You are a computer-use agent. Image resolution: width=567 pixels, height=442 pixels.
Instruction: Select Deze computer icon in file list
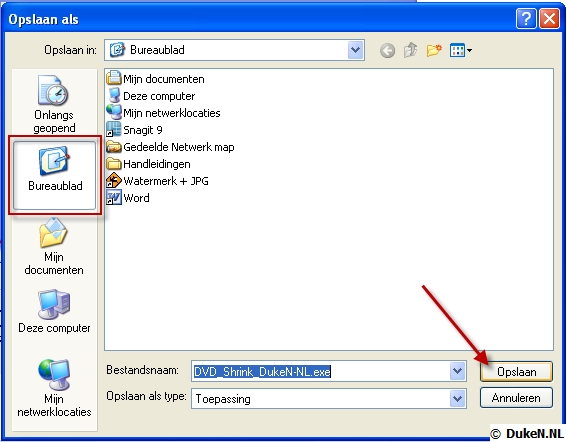[114, 95]
